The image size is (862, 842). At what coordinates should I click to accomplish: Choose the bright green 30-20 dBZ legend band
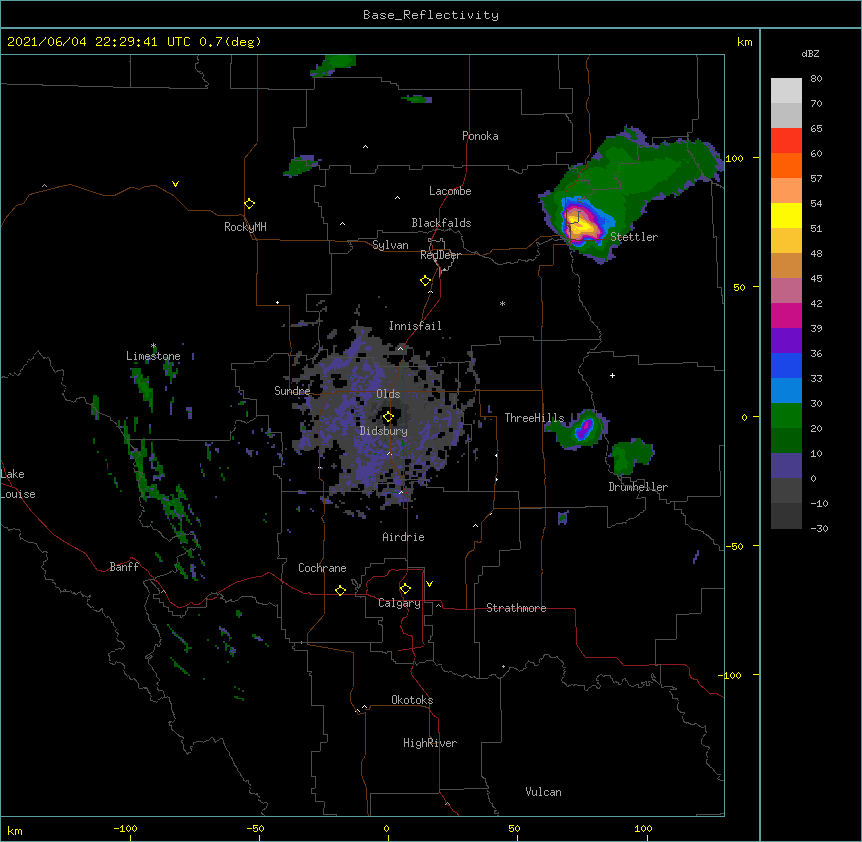[x=786, y=416]
